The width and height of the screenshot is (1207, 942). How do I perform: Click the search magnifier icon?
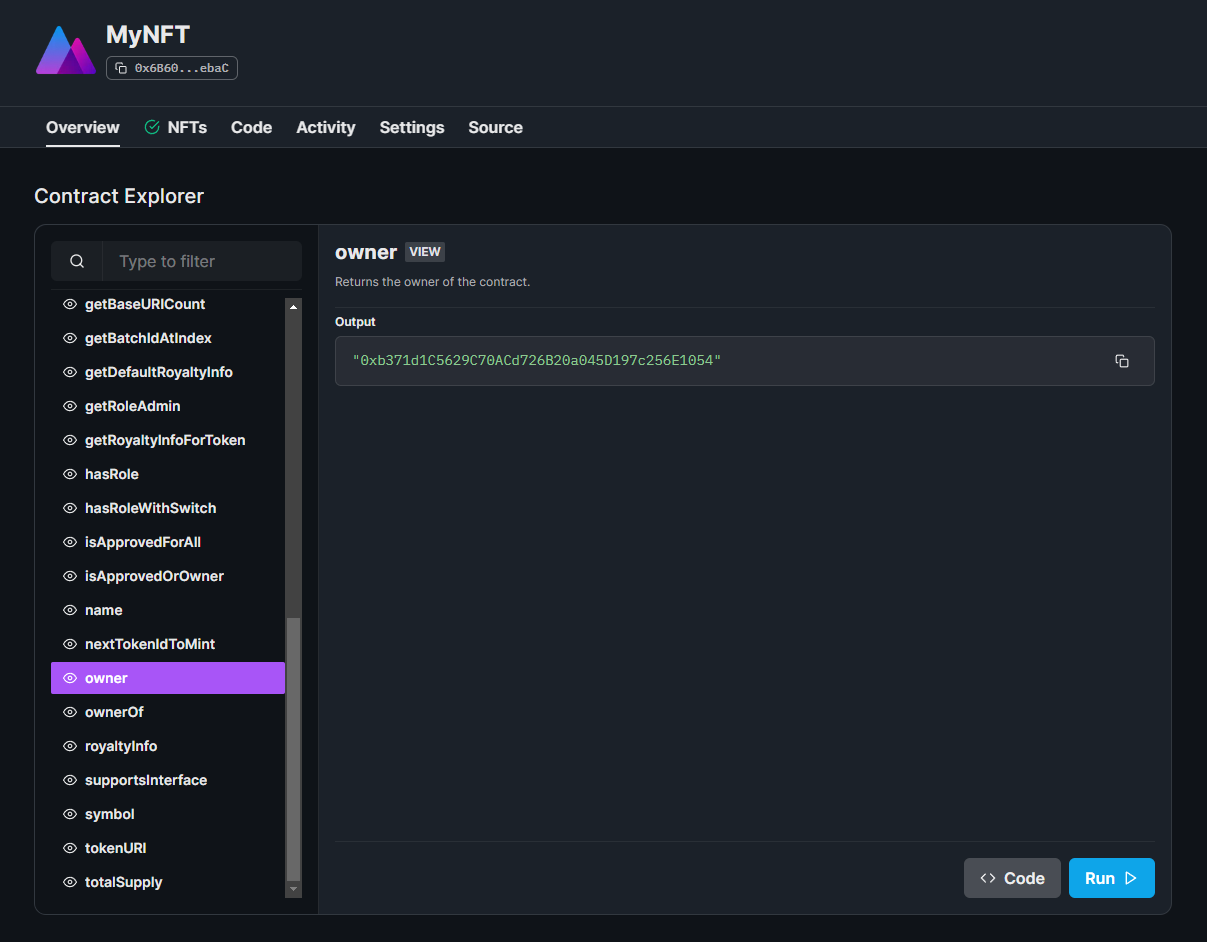77,261
